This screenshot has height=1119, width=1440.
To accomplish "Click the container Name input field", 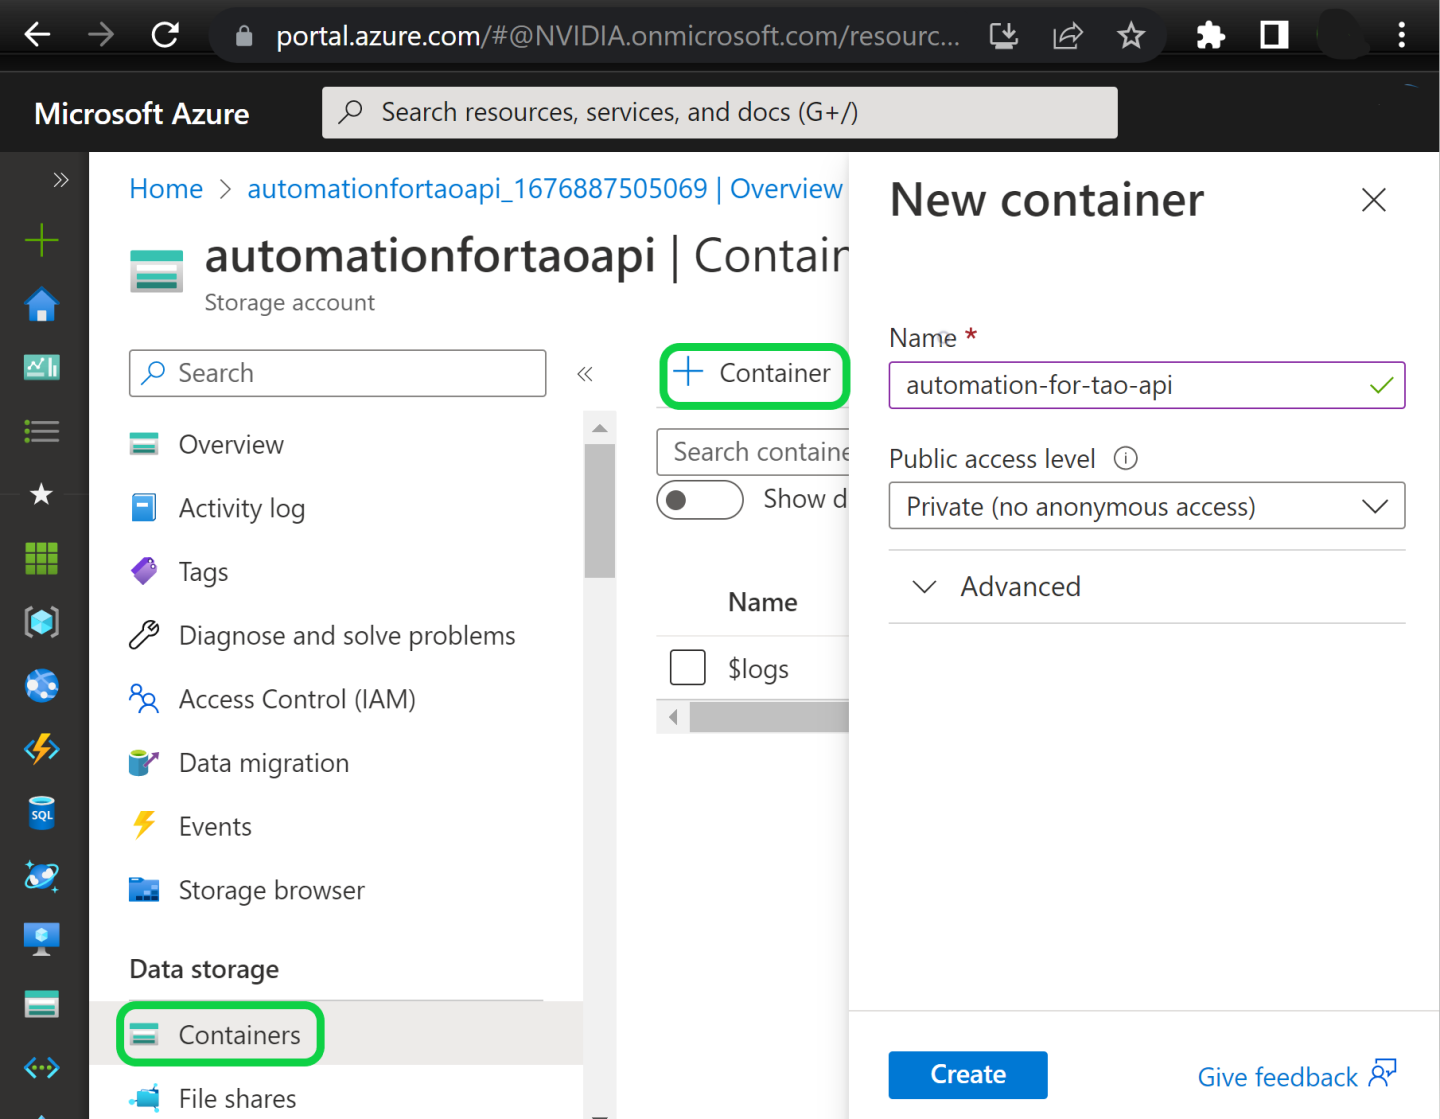I will (1130, 386).
